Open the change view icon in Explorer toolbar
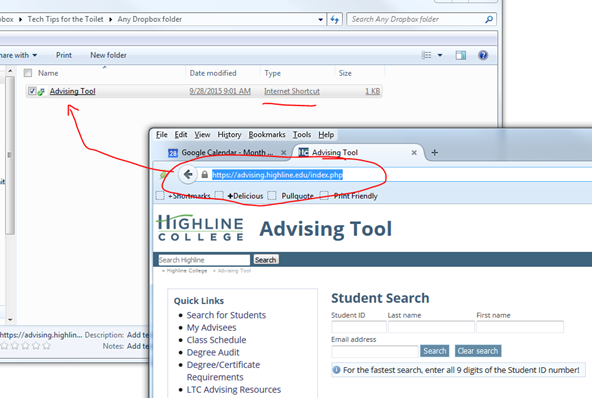The width and height of the screenshot is (592, 398). (x=426, y=55)
